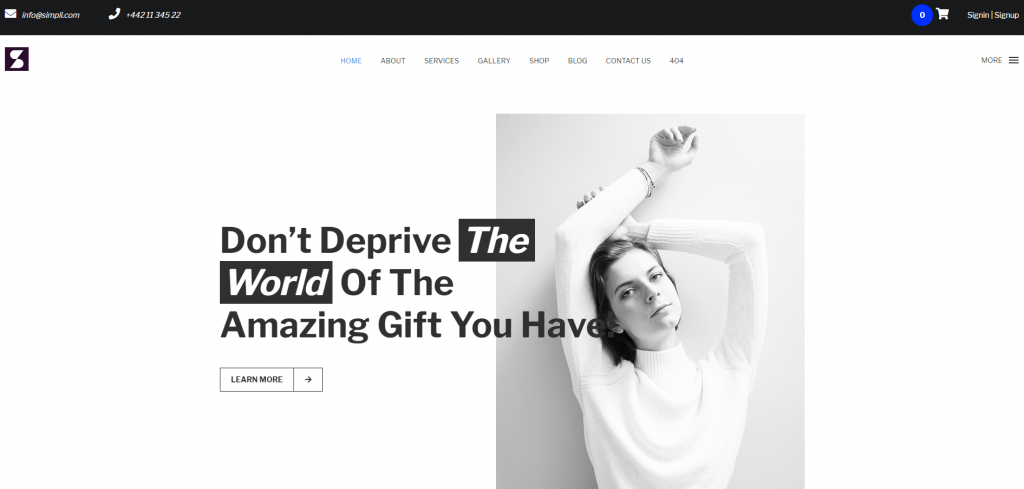Click the info@simpli.com email address
The height and width of the screenshot is (489, 1024).
coord(50,15)
